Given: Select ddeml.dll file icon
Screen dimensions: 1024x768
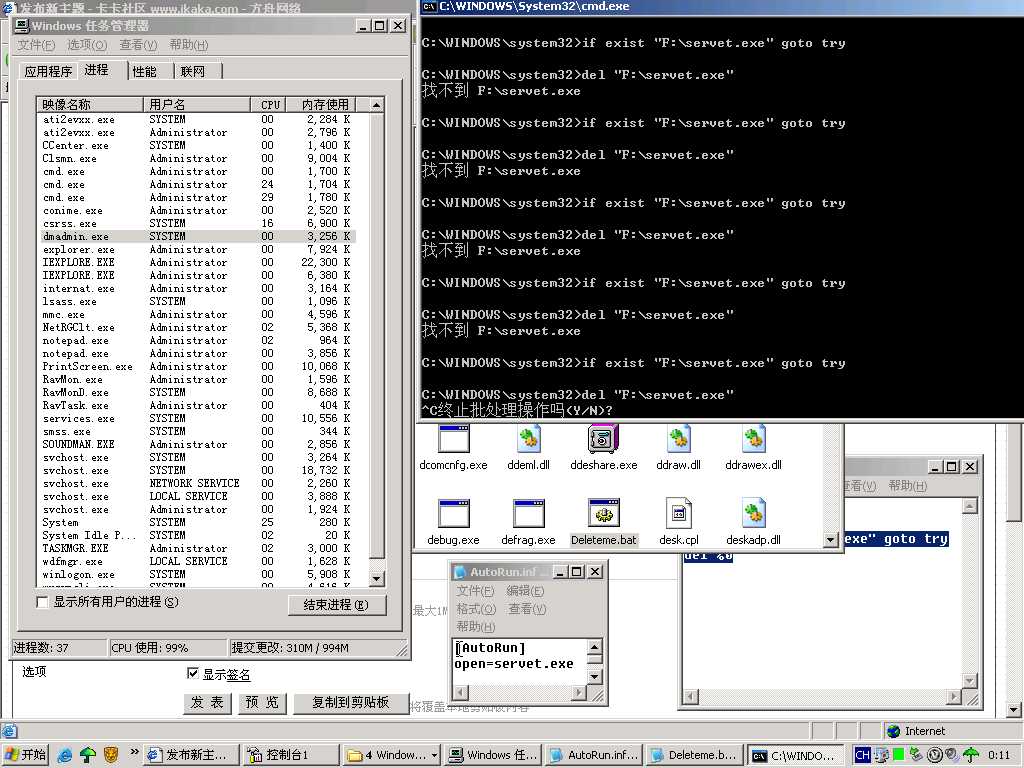Looking at the screenshot, I should [528, 440].
